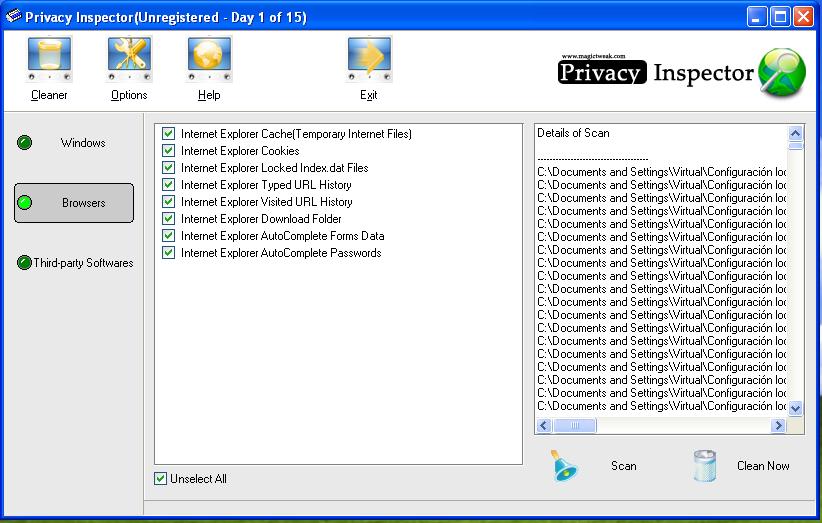Viewport: 822px width, 523px height.
Task: Click the green indicator beside Windows
Action: coord(25,143)
